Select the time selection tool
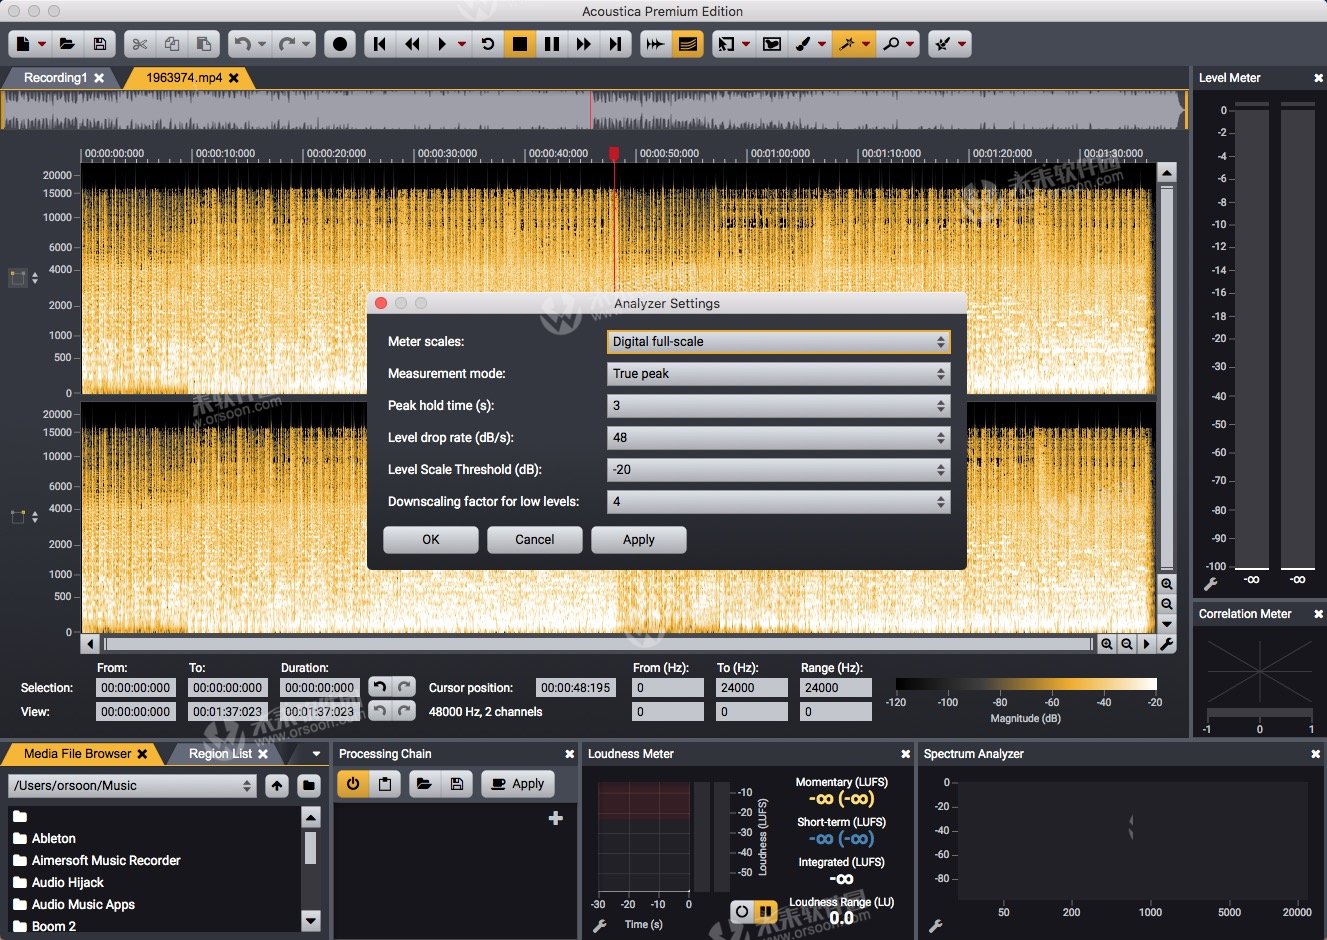 [727, 44]
